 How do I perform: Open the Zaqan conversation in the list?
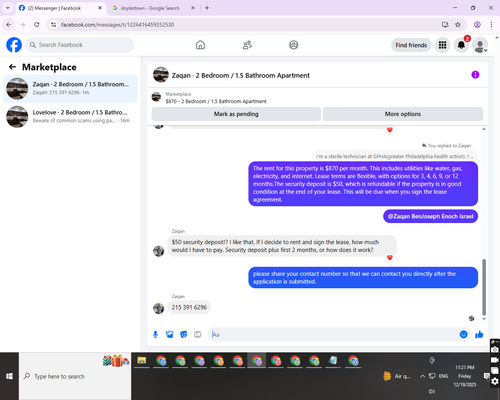click(70, 89)
